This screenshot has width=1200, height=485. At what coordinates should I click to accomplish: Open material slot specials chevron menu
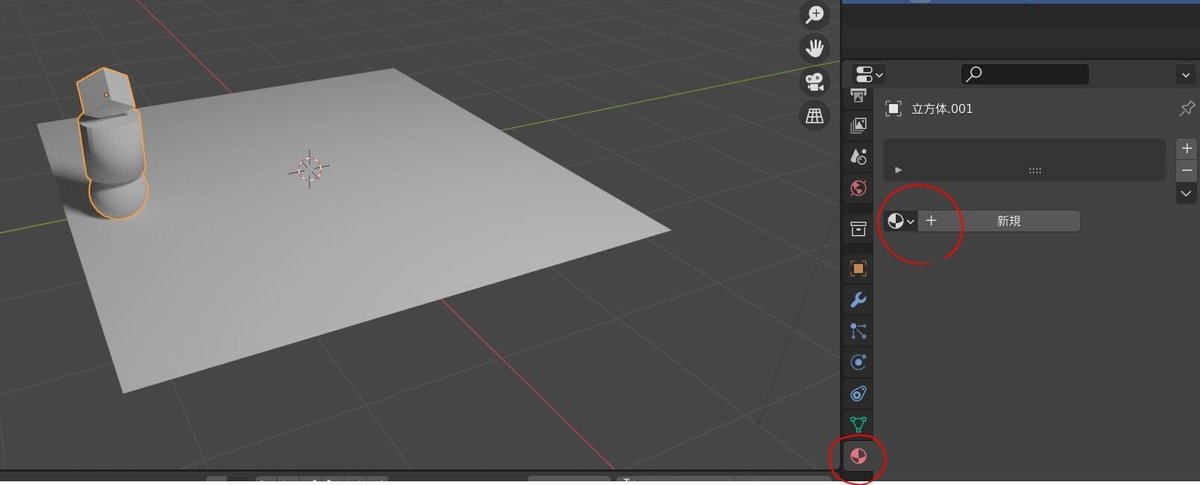(1187, 192)
